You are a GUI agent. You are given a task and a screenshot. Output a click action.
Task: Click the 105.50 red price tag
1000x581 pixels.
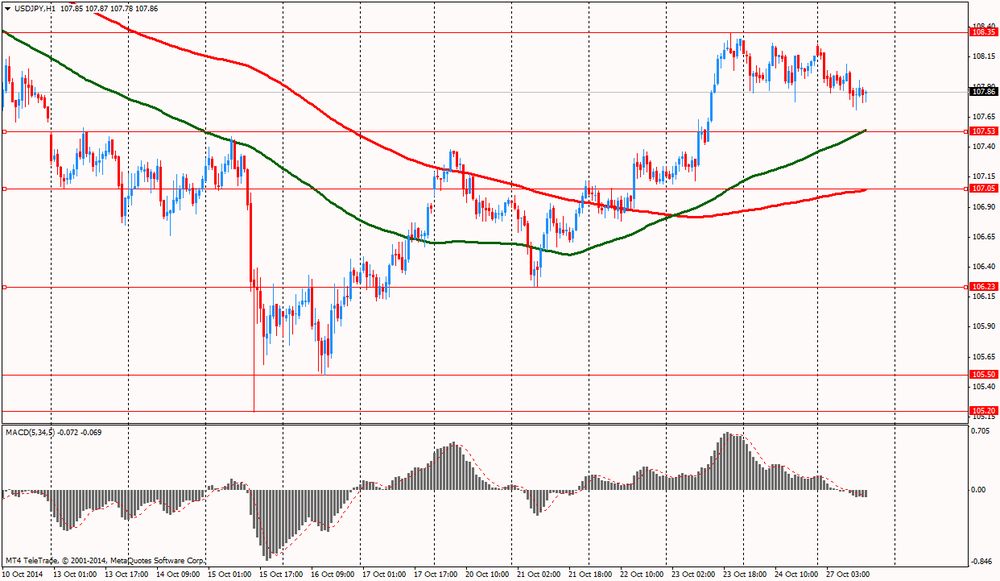pos(982,375)
